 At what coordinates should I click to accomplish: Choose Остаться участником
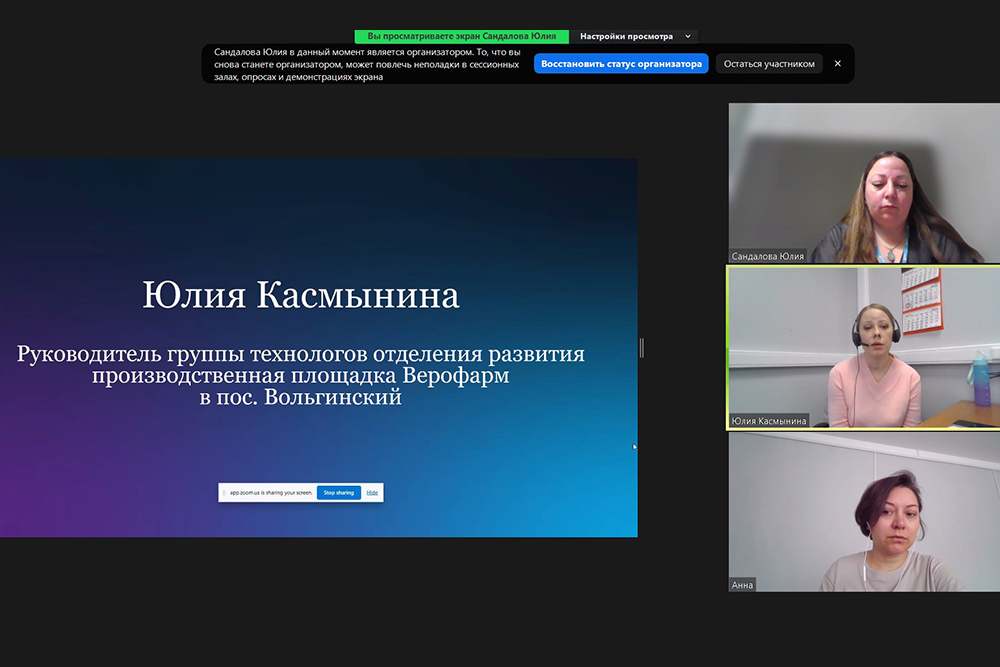[x=769, y=64]
